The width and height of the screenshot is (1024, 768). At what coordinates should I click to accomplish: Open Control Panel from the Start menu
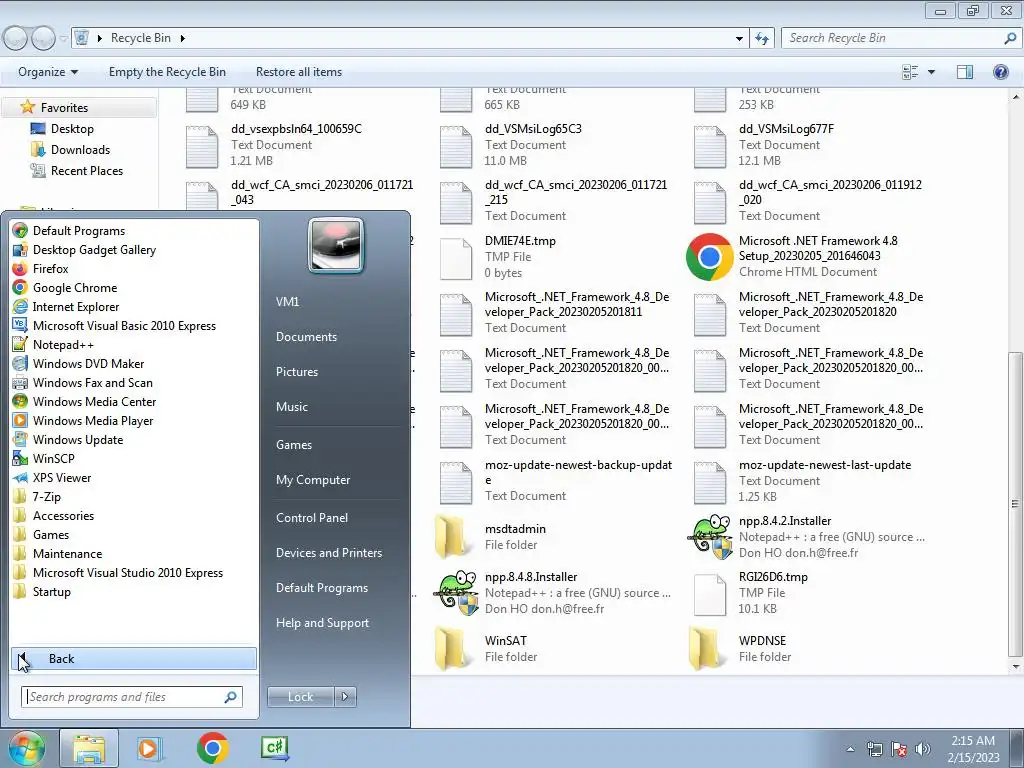point(312,518)
